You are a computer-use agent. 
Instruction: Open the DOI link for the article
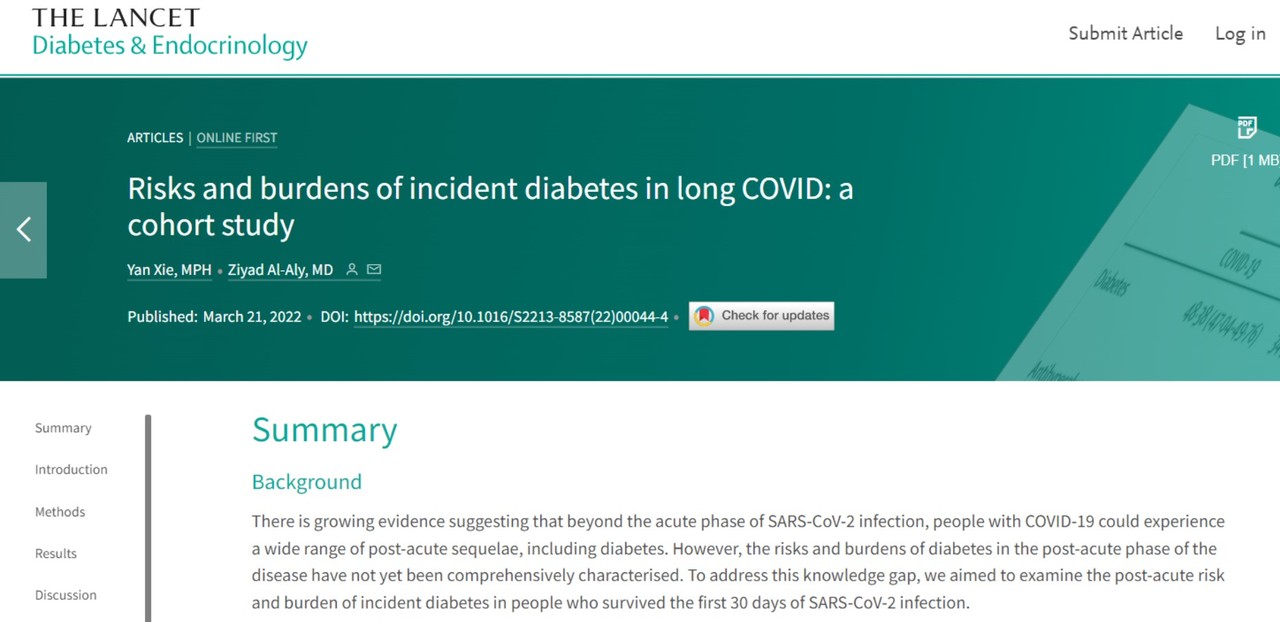tap(511, 317)
